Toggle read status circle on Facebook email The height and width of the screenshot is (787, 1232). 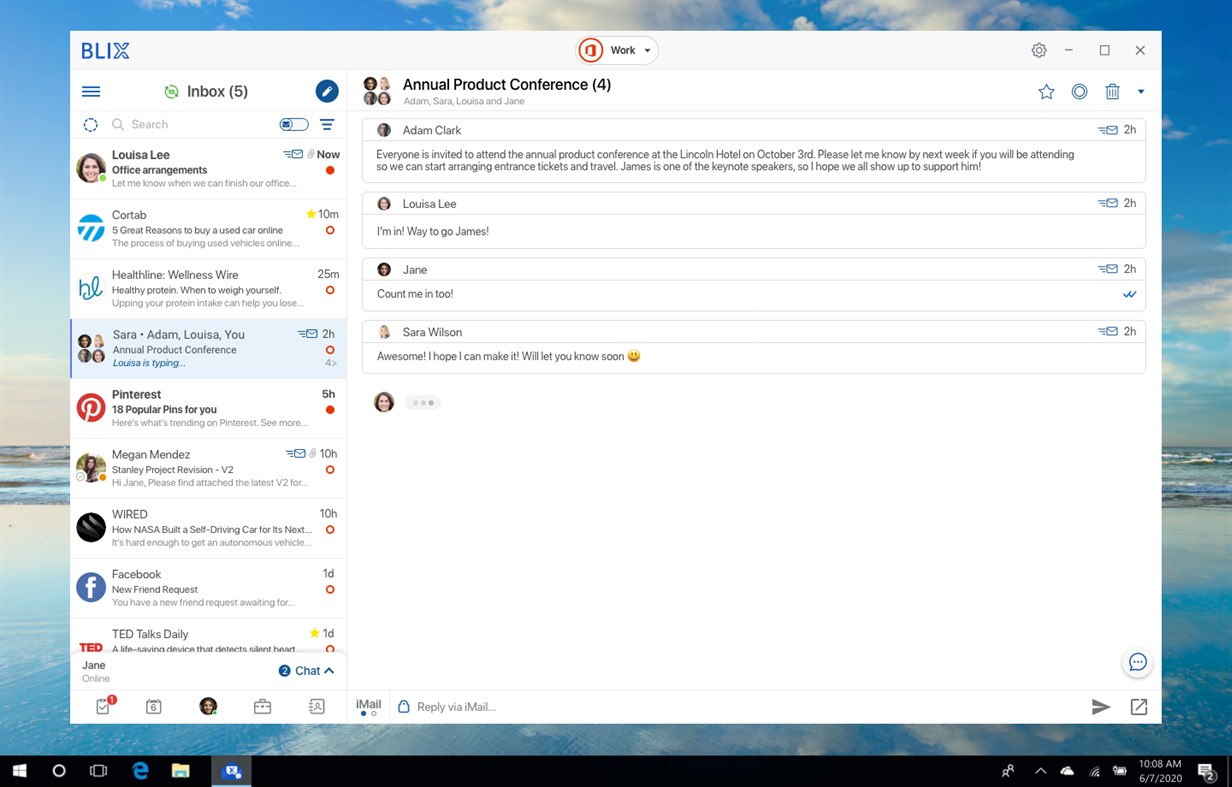330,590
